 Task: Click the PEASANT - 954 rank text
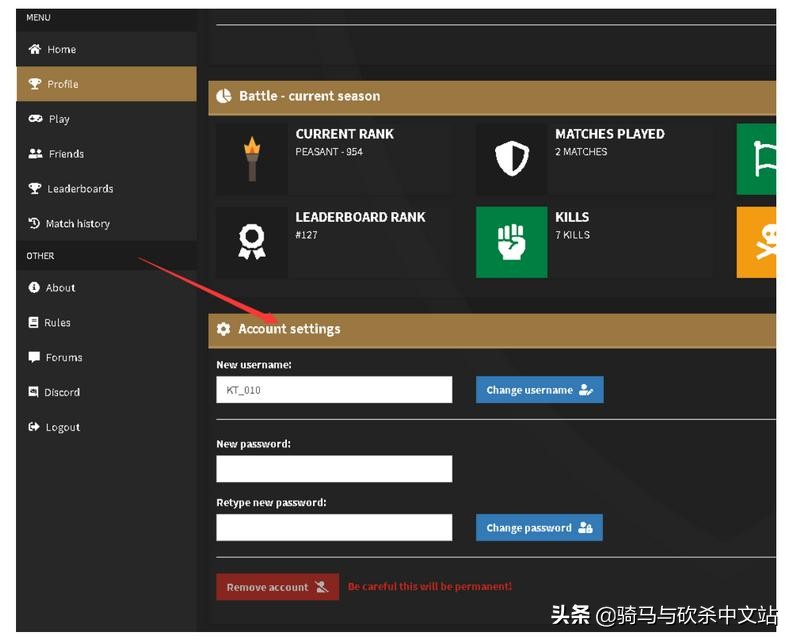[x=329, y=152]
